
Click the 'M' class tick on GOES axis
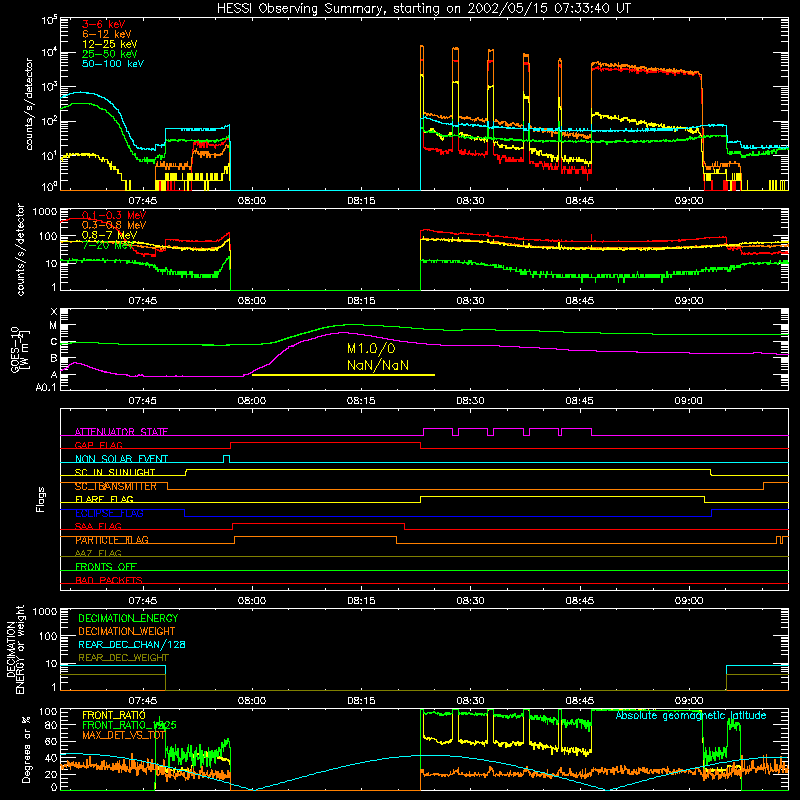[x=53, y=326]
